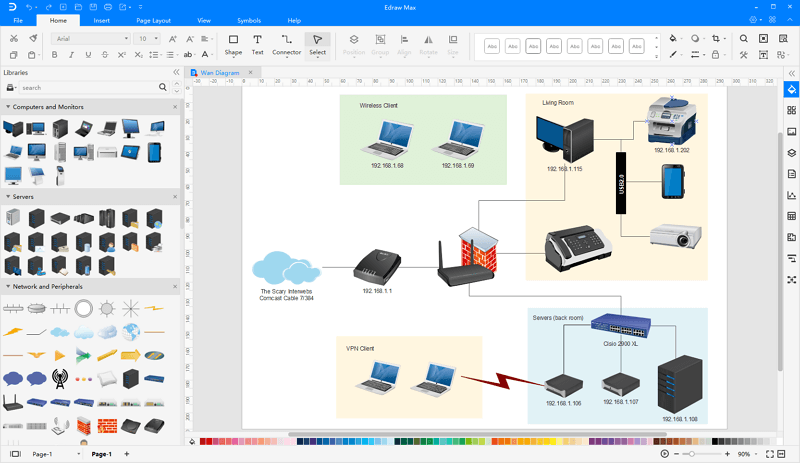Viewport: 800px width, 463px height.
Task: Toggle Underline formatting
Action: pos(88,55)
